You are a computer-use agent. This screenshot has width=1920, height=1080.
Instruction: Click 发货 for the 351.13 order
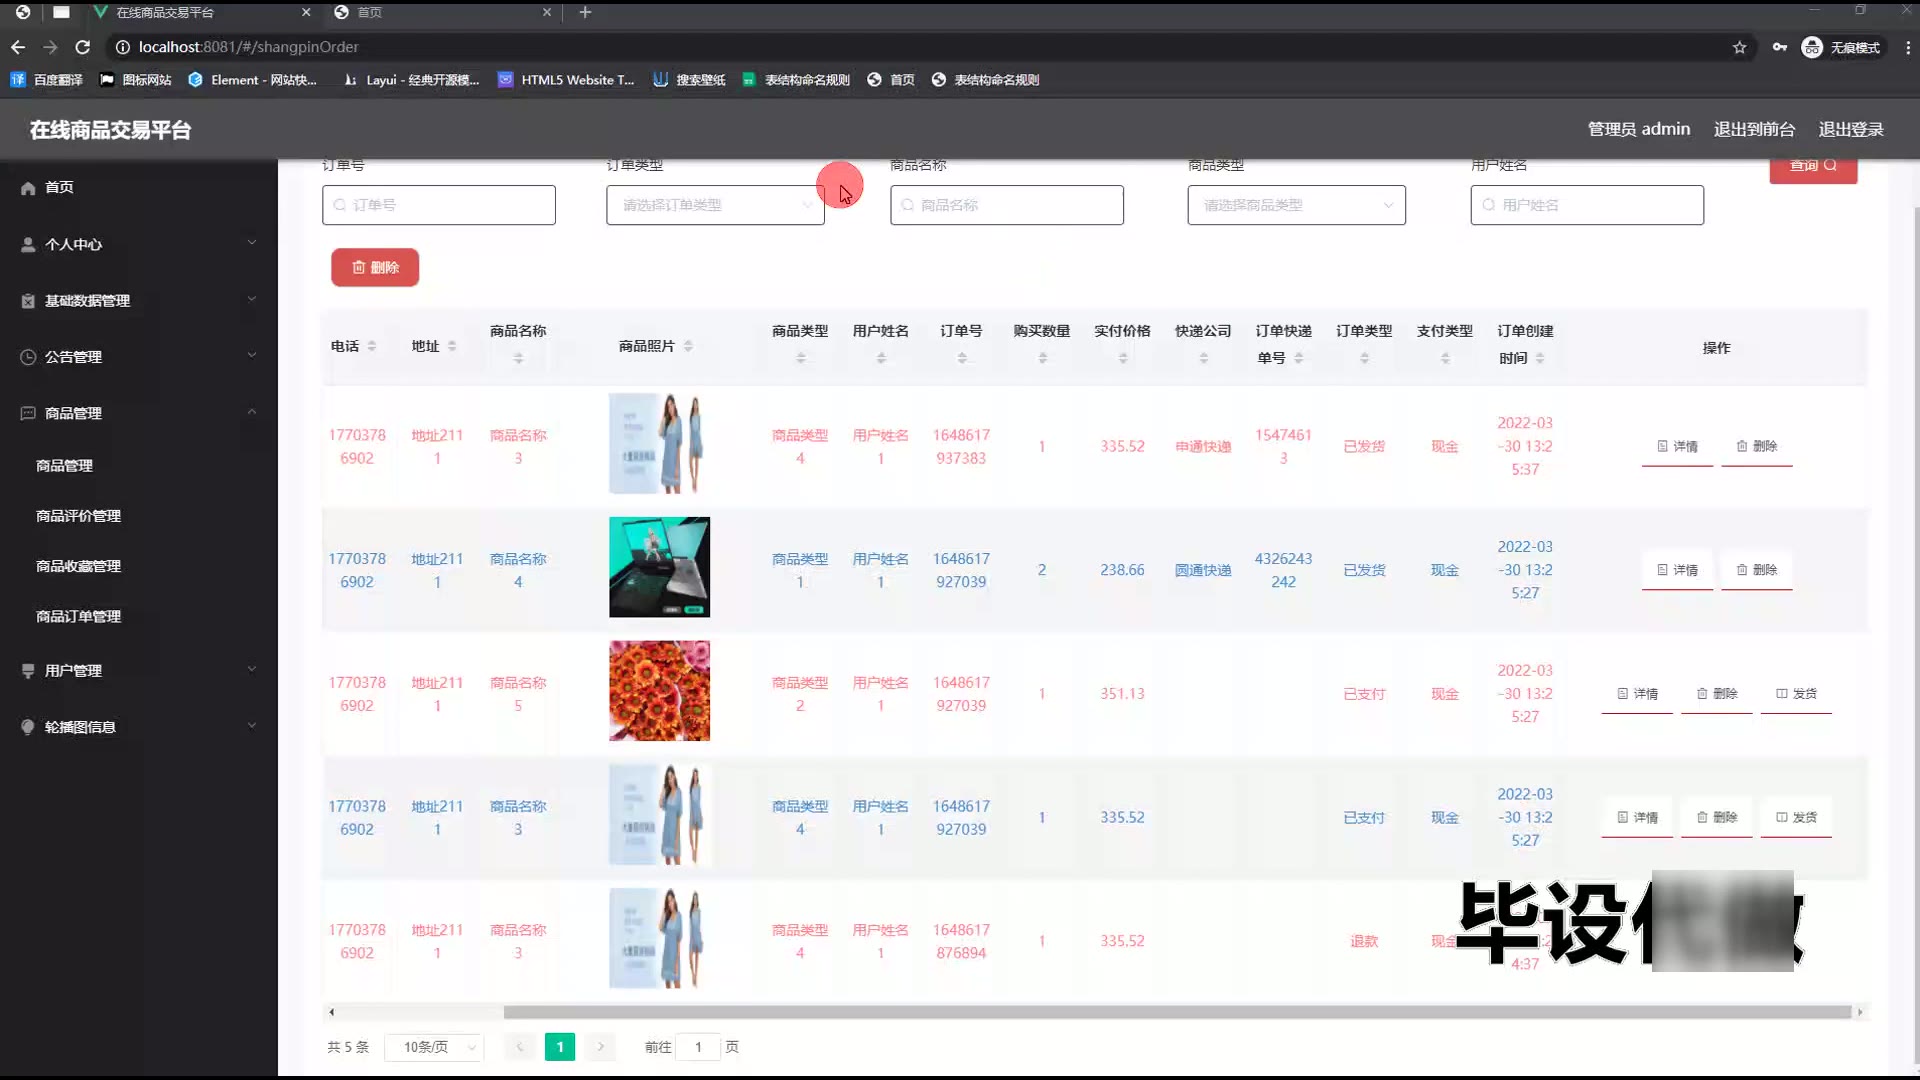point(1796,693)
